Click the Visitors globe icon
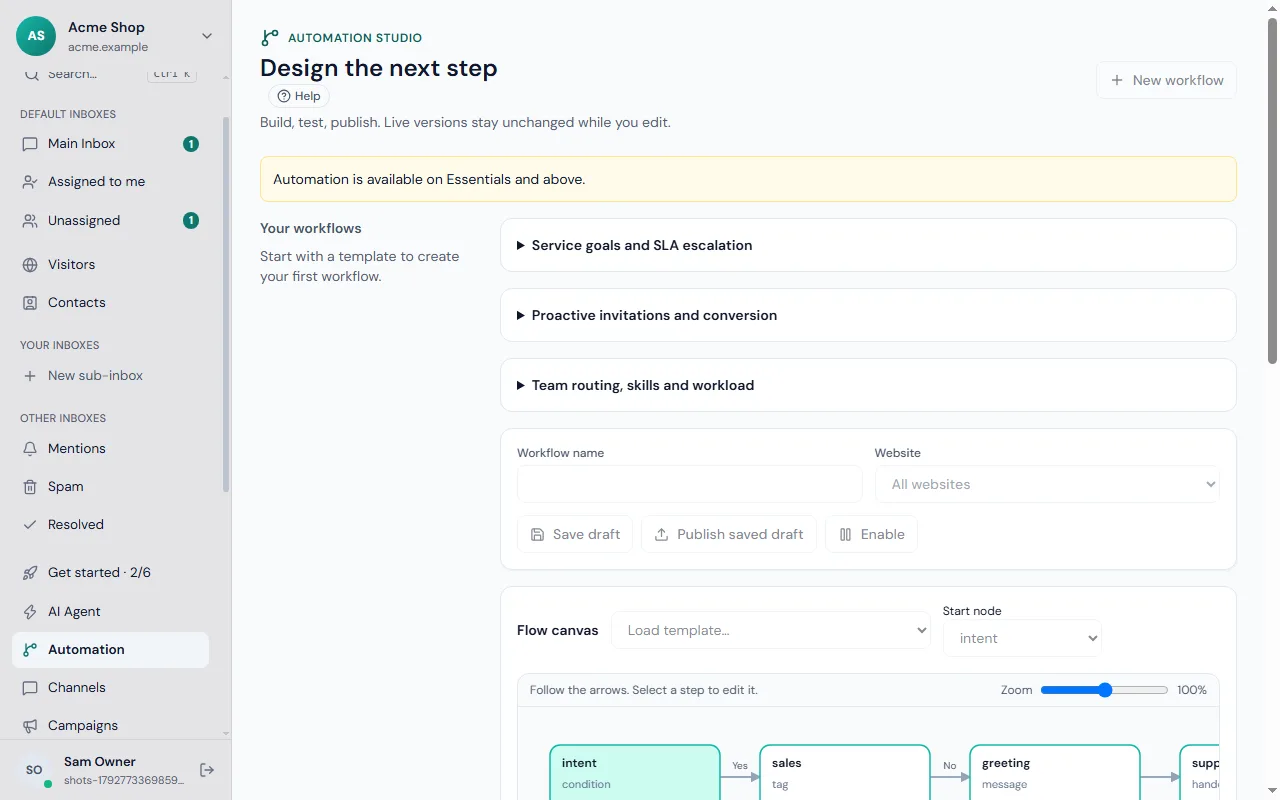Screen dimensions: 1280x800 (x=30, y=265)
